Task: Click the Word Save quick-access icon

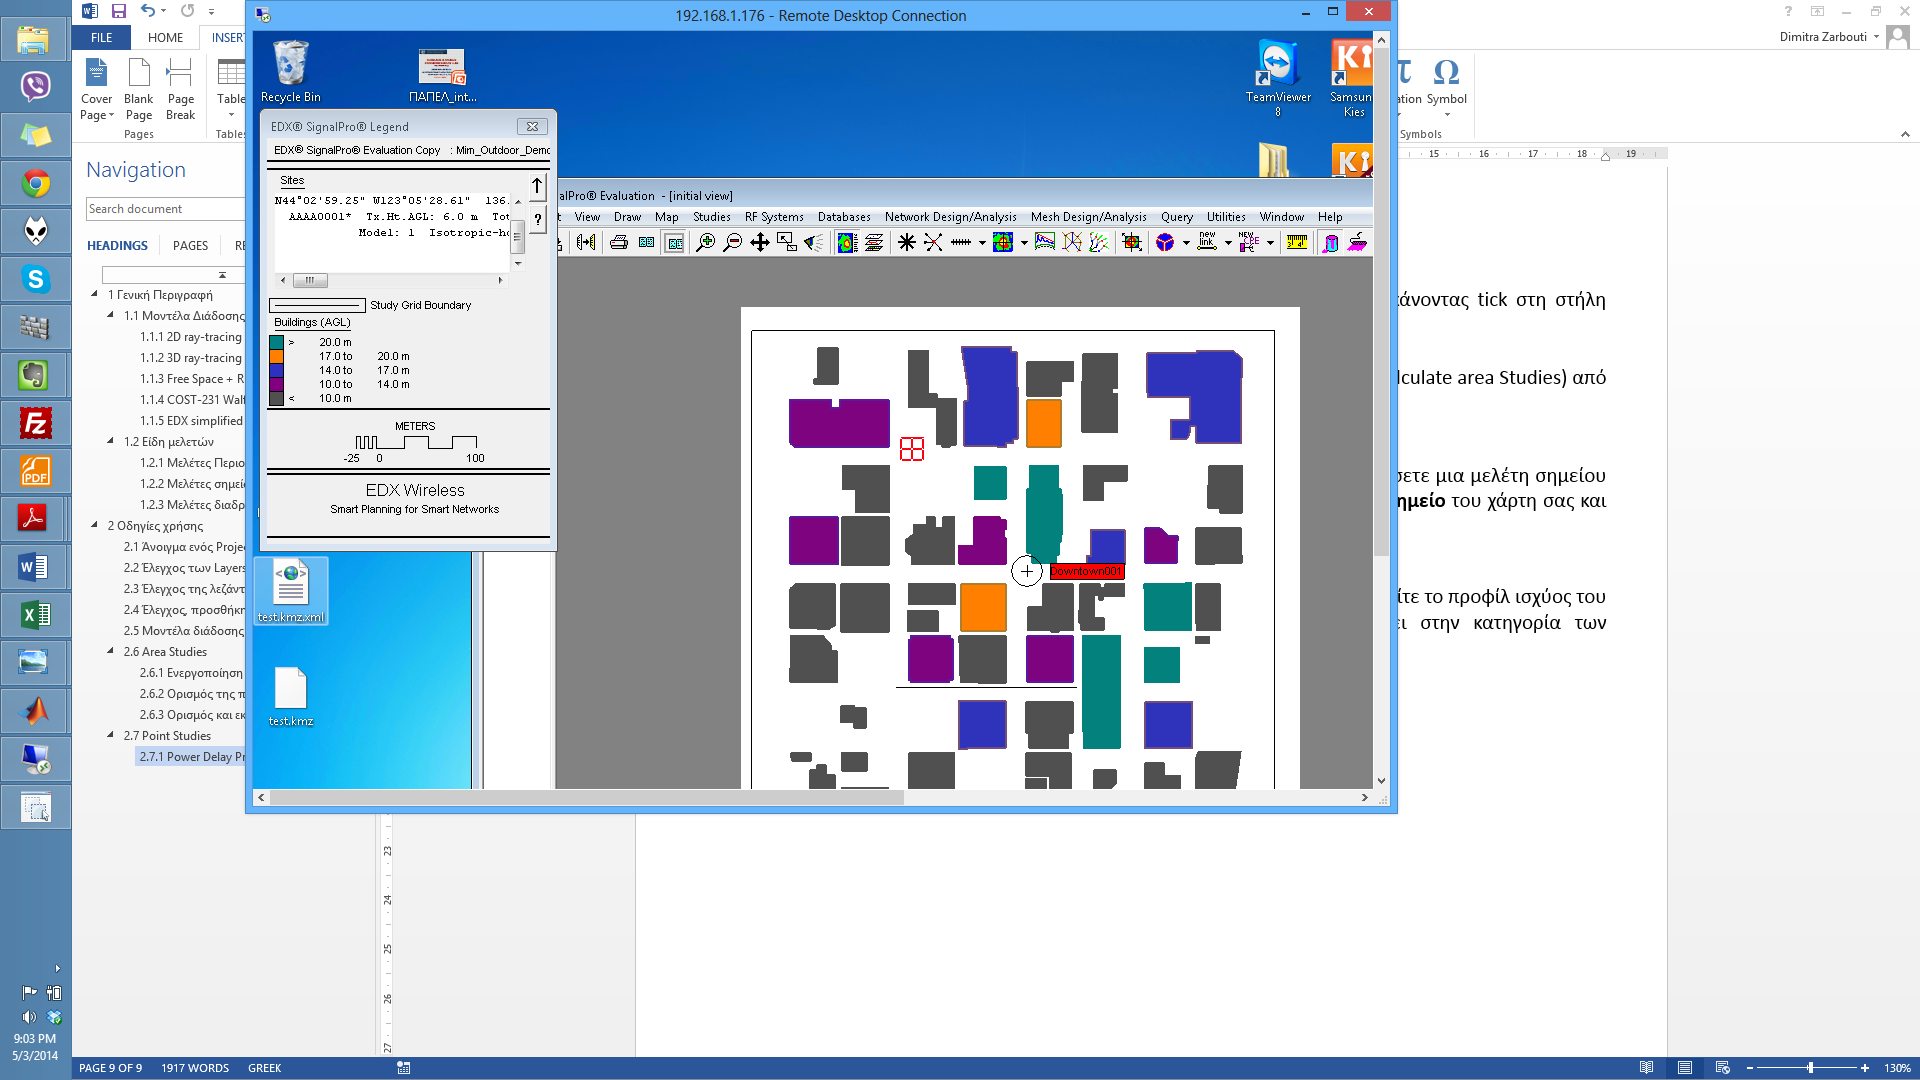Action: click(x=118, y=11)
